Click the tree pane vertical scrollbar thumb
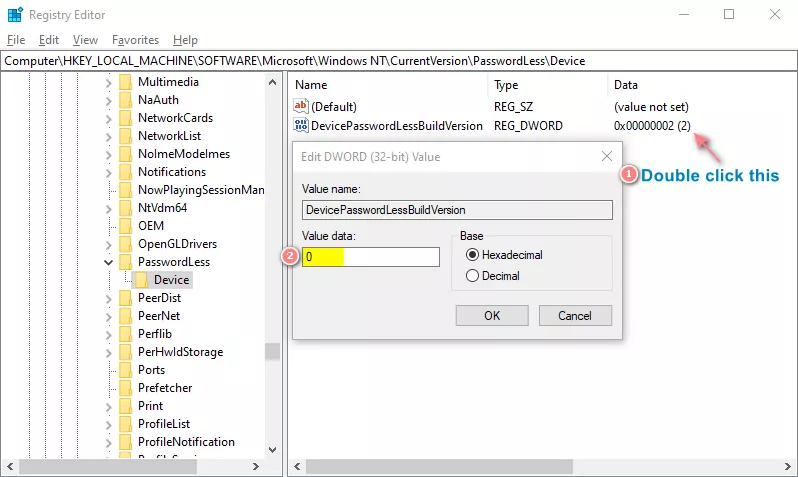This screenshot has width=798, height=477. (x=272, y=352)
